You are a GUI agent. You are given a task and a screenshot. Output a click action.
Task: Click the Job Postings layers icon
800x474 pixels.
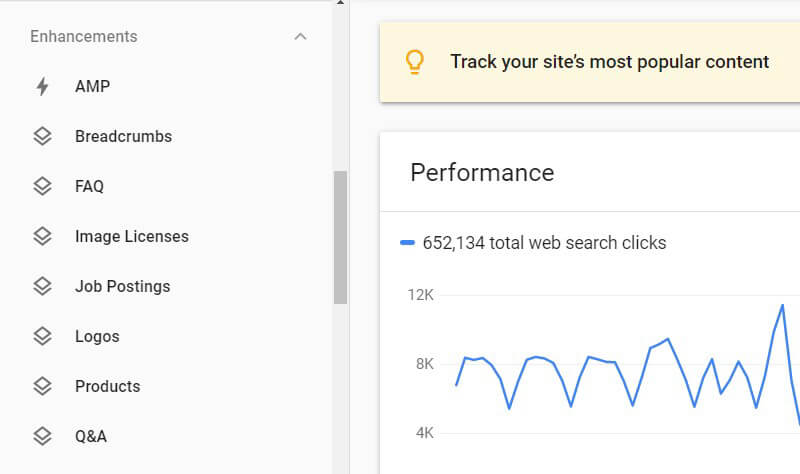pos(42,287)
